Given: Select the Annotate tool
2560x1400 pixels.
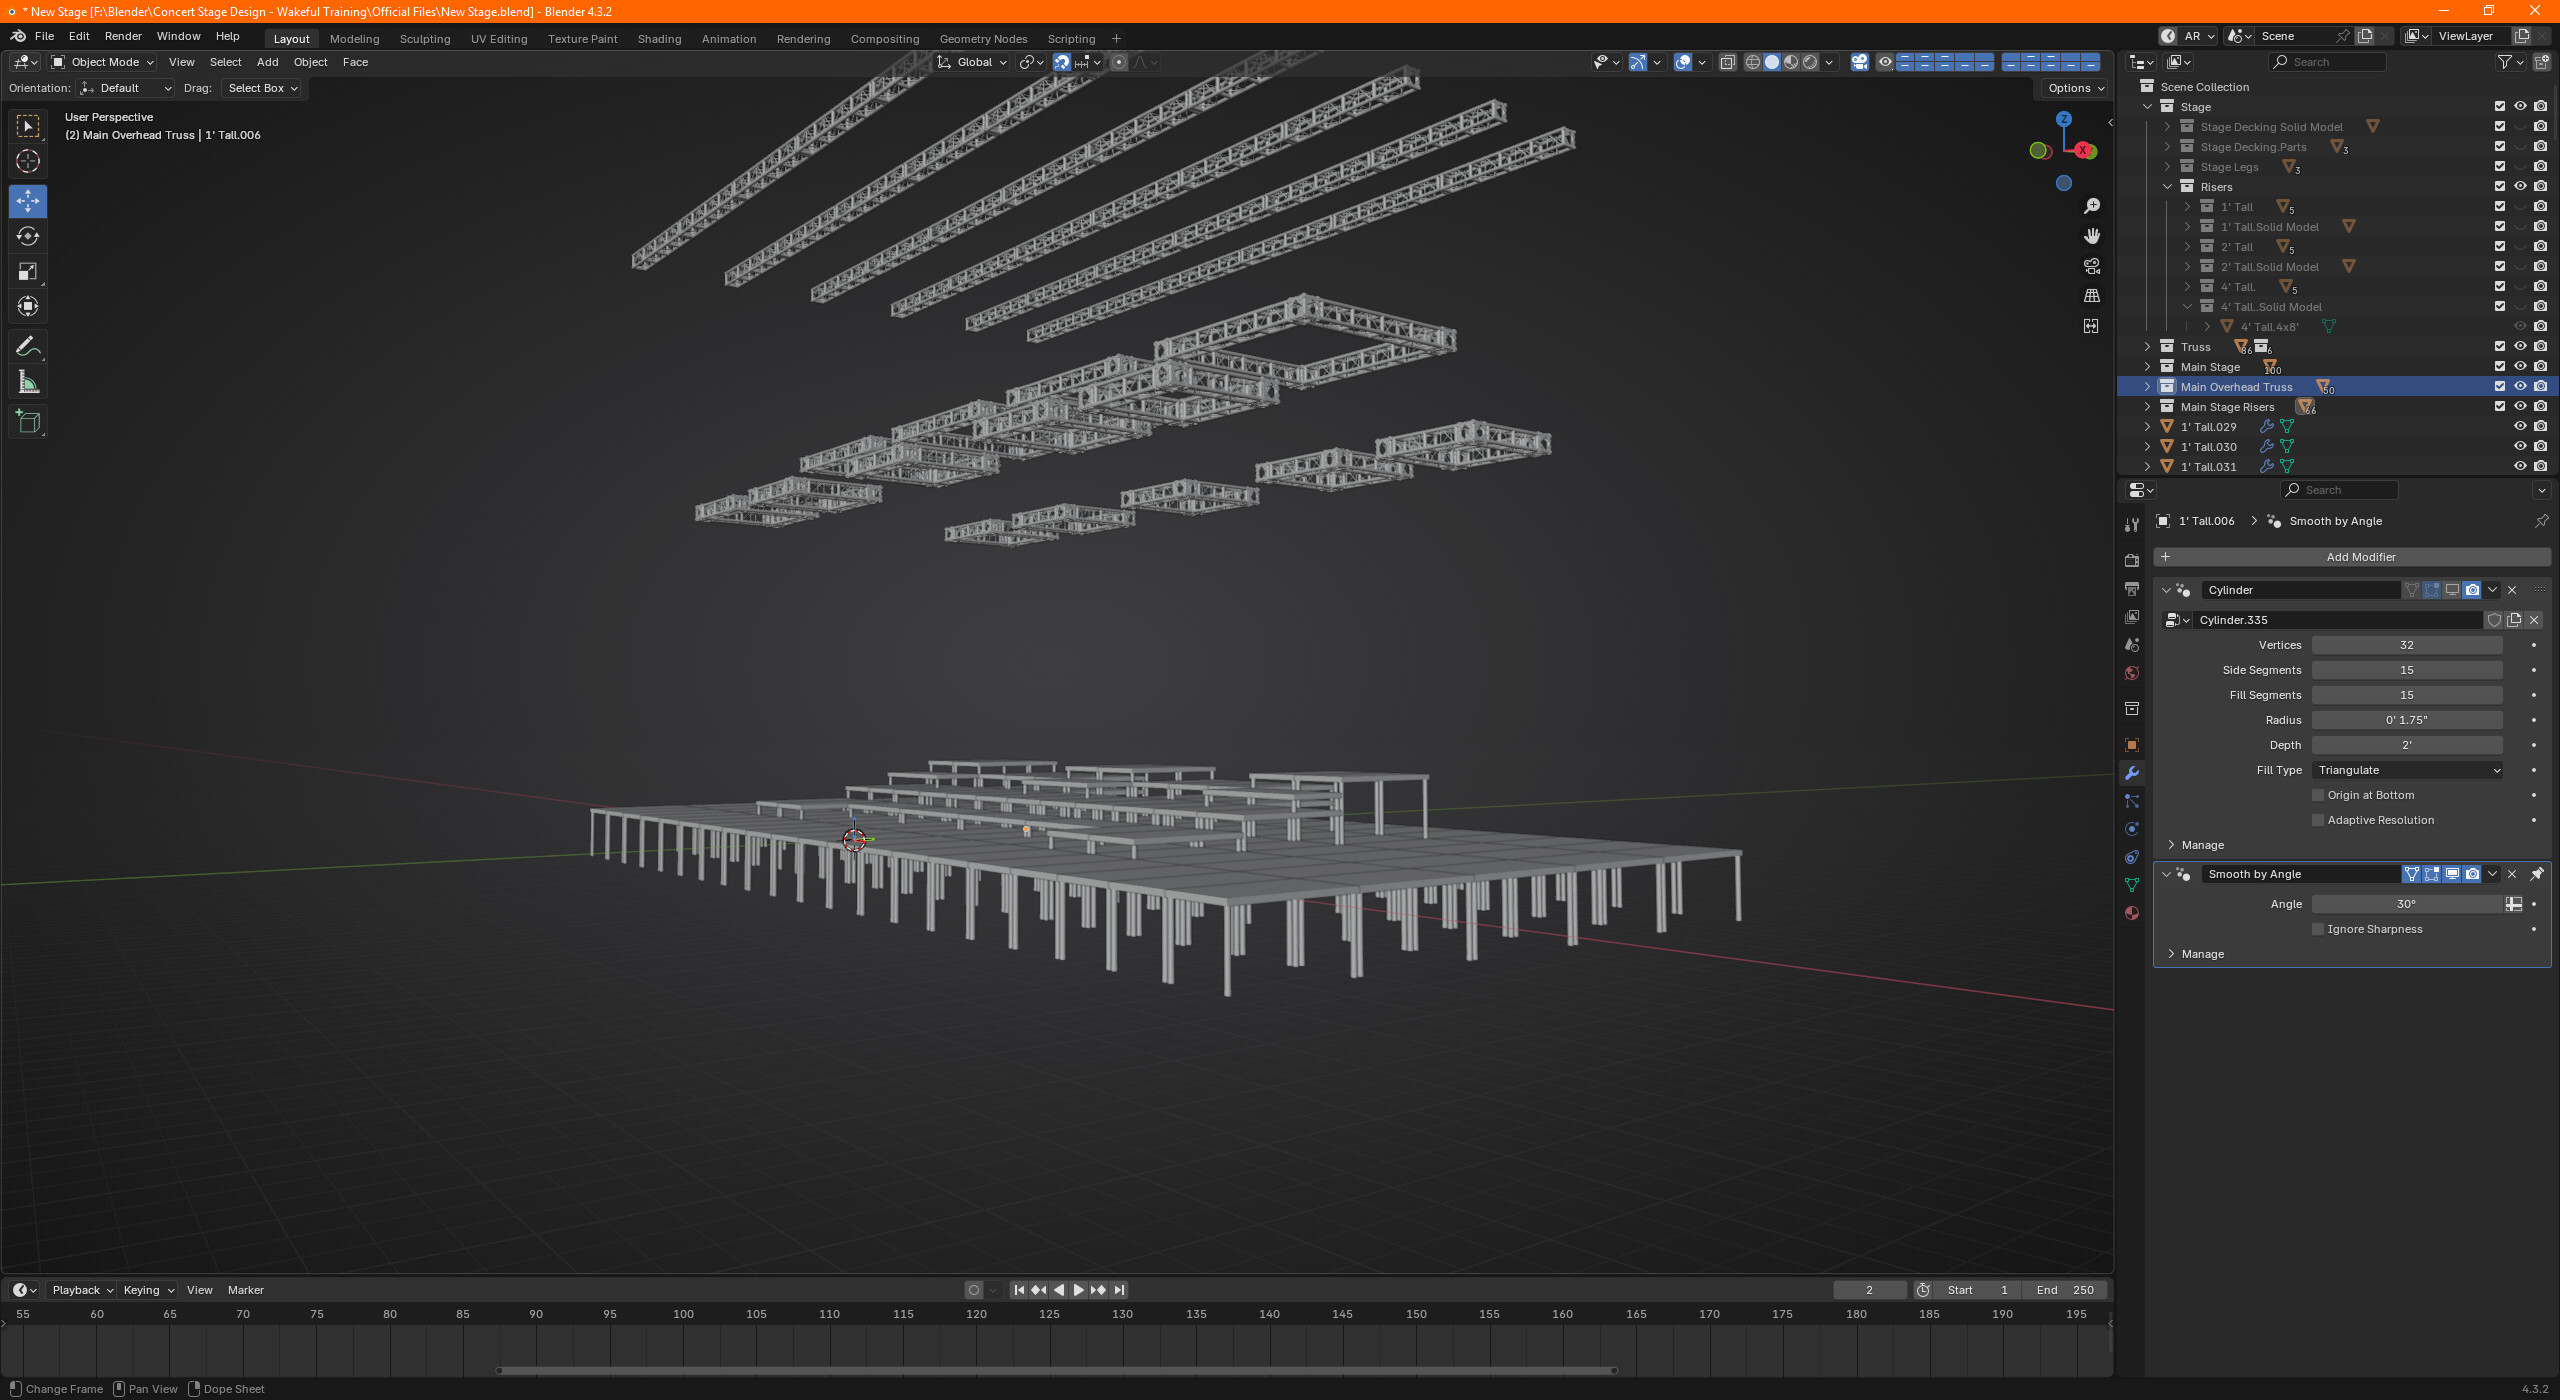Looking at the screenshot, I should point(28,345).
